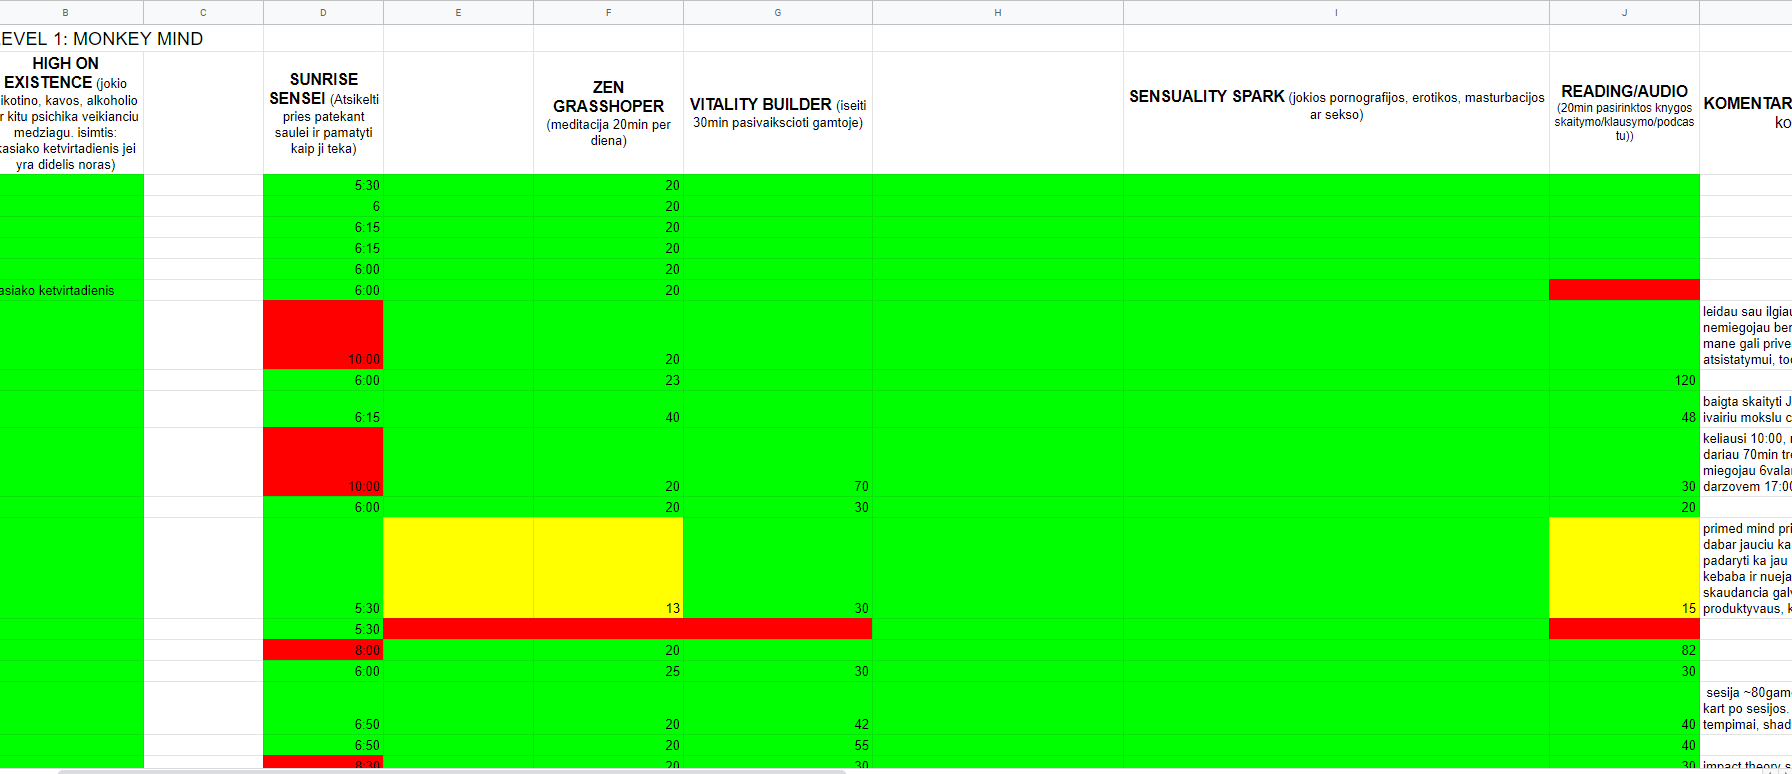Select column G header
Image resolution: width=1792 pixels, height=774 pixels.
coord(778,12)
